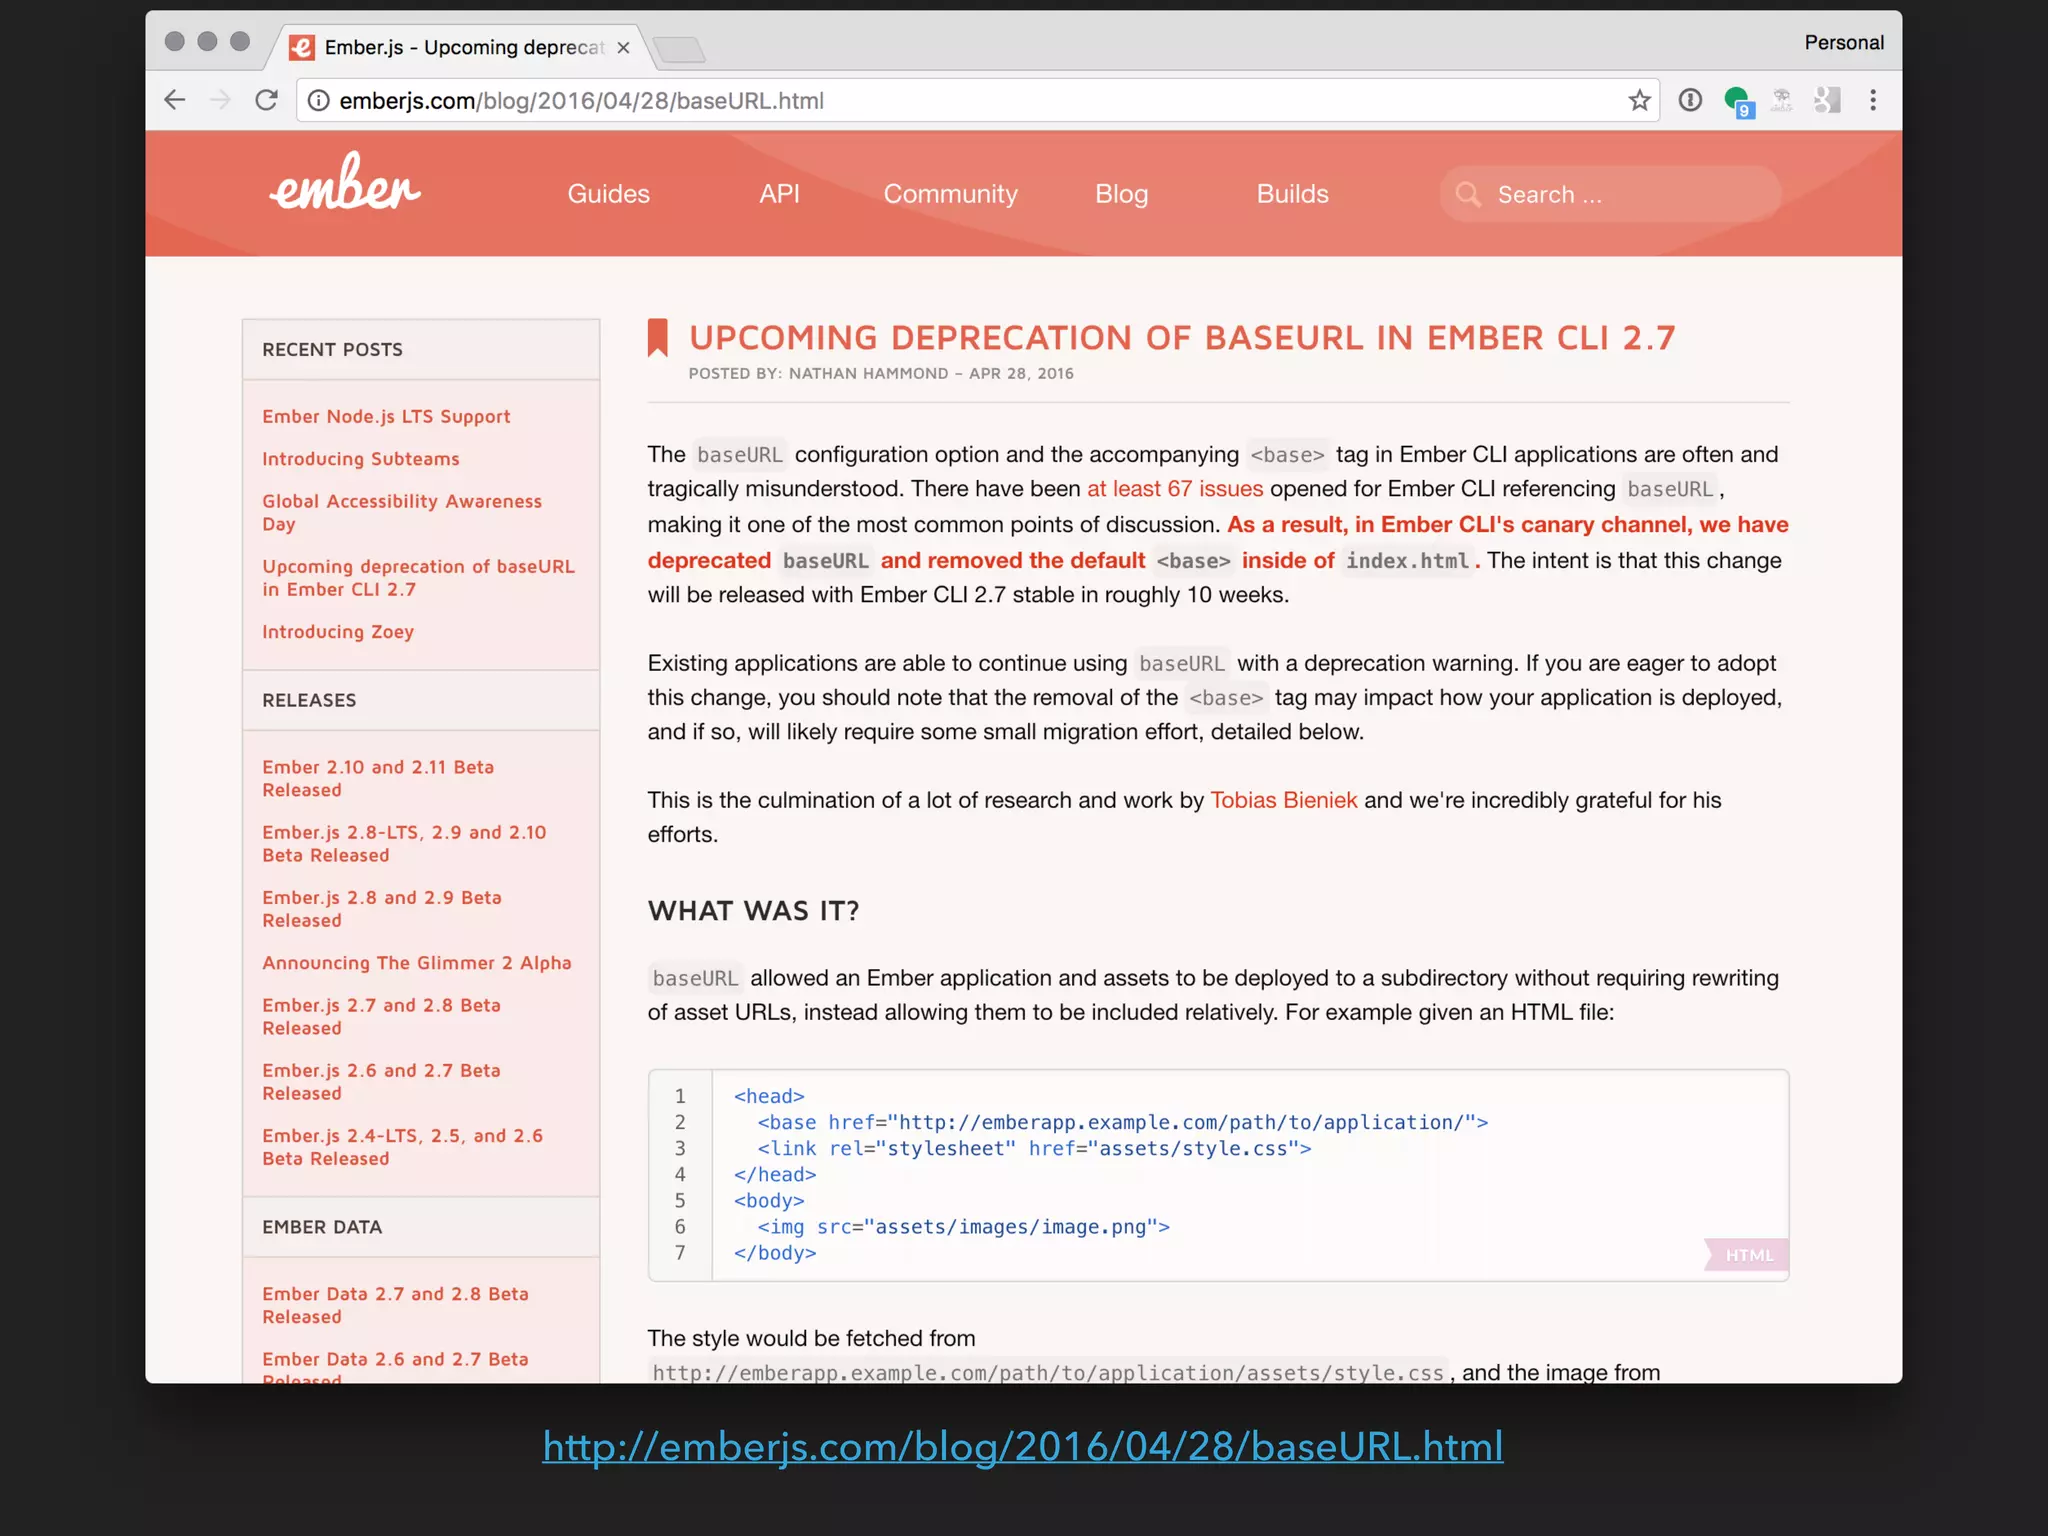The width and height of the screenshot is (2048, 1536).
Task: Click the 1Password extension icon
Action: coord(1690,100)
